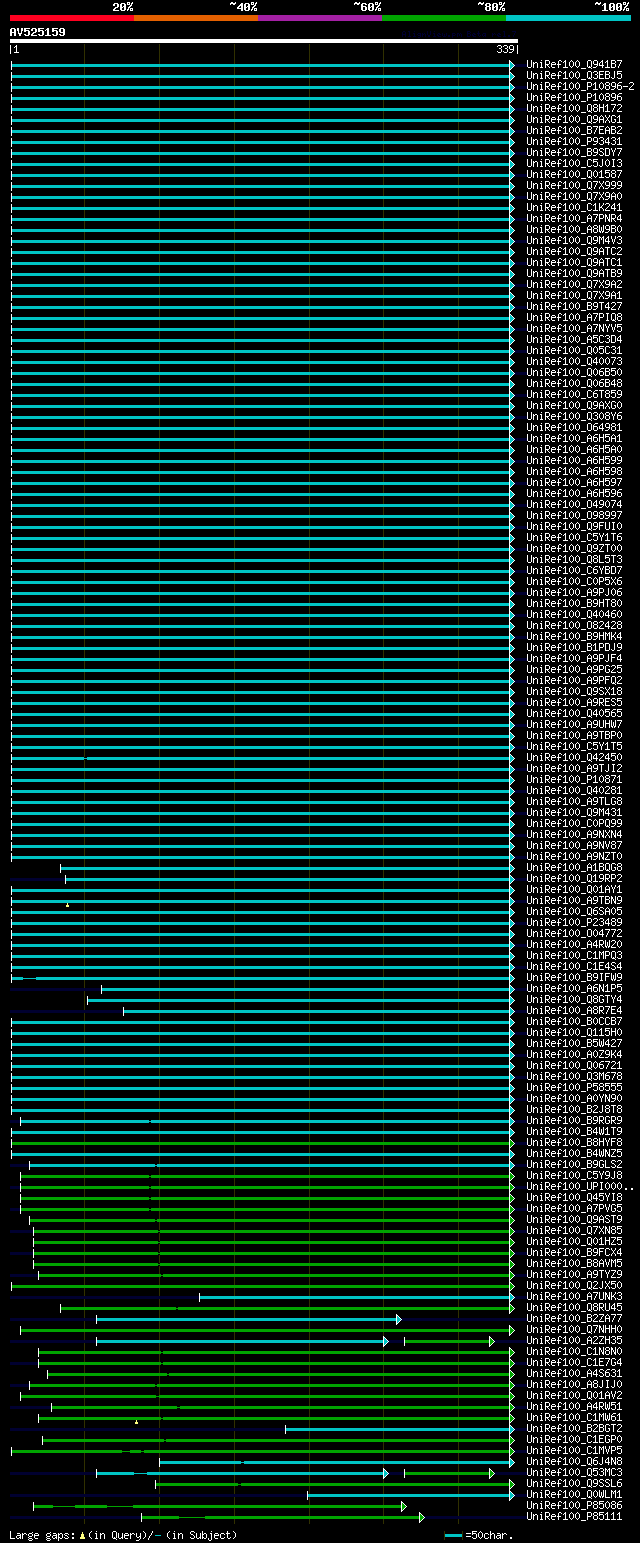Image resolution: width=640 pixels, height=1543 pixels.
Task: Select the UniRef100_Q9ATB9 label
Action: 573,273
